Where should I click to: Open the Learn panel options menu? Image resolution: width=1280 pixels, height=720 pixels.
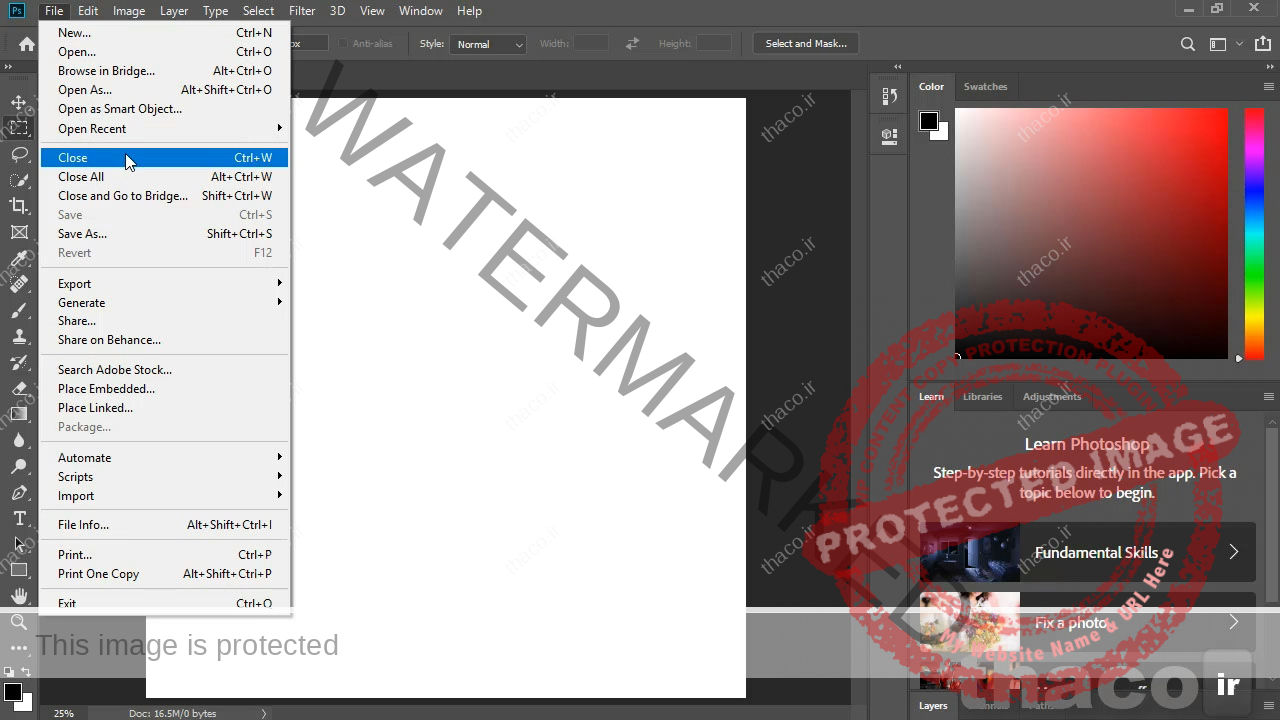pyautogui.click(x=1269, y=397)
